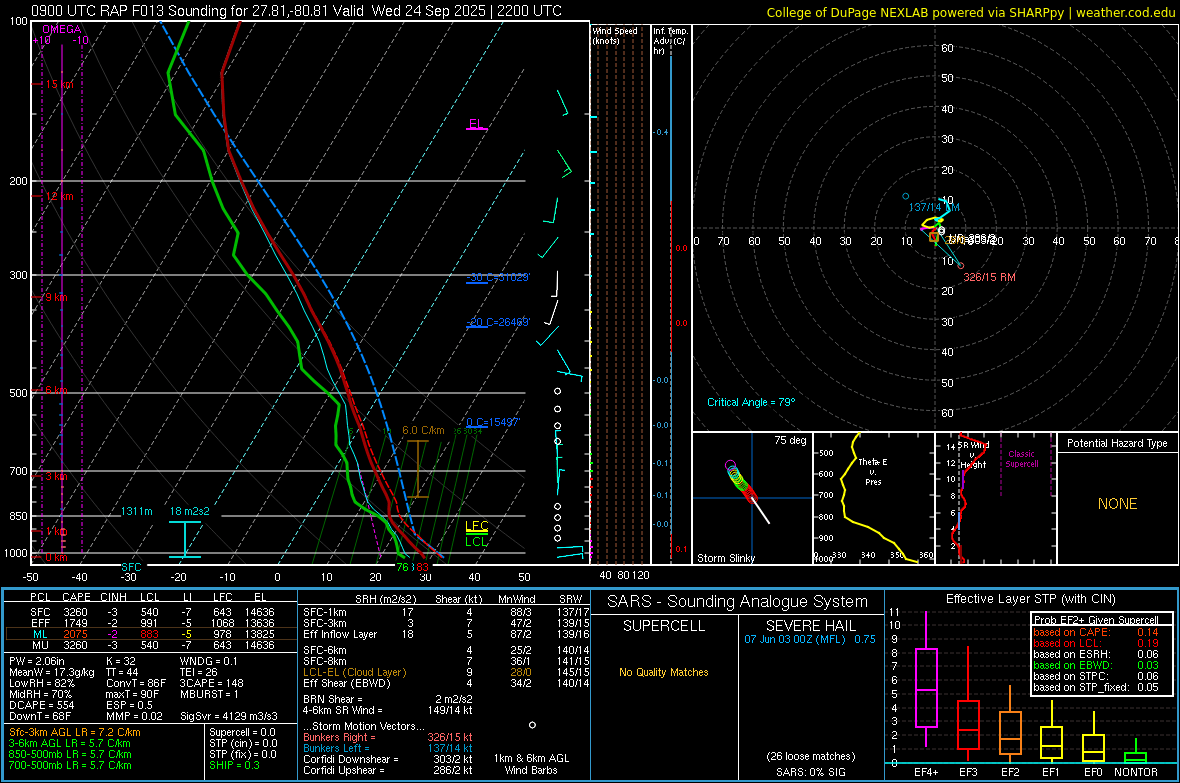Image resolution: width=1180 pixels, height=783 pixels.
Task: Click the Effective Layer STP (with CIN) title
Action: (x=1031, y=599)
